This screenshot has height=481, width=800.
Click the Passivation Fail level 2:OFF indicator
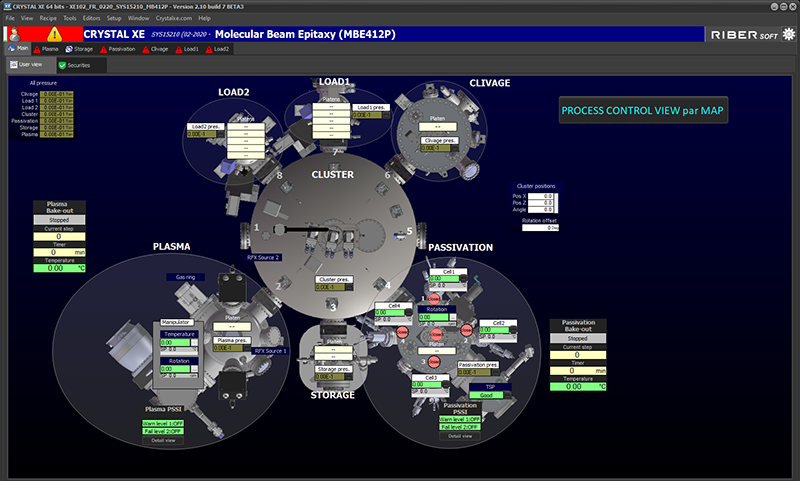tap(460, 427)
